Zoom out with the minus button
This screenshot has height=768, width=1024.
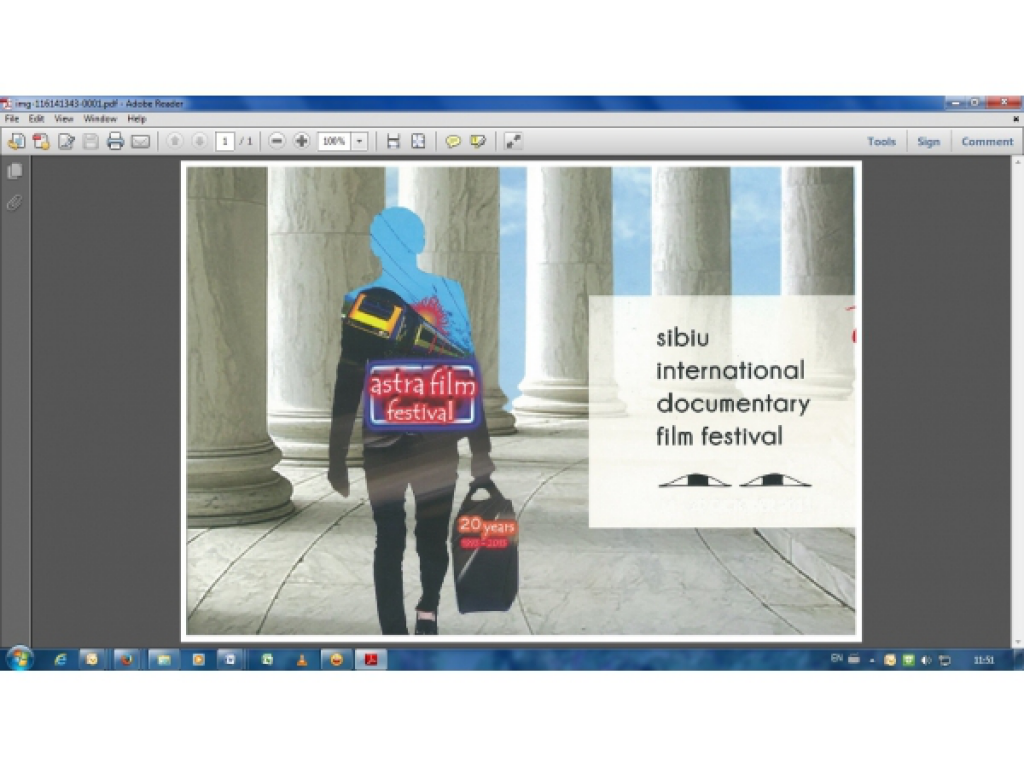tap(277, 141)
